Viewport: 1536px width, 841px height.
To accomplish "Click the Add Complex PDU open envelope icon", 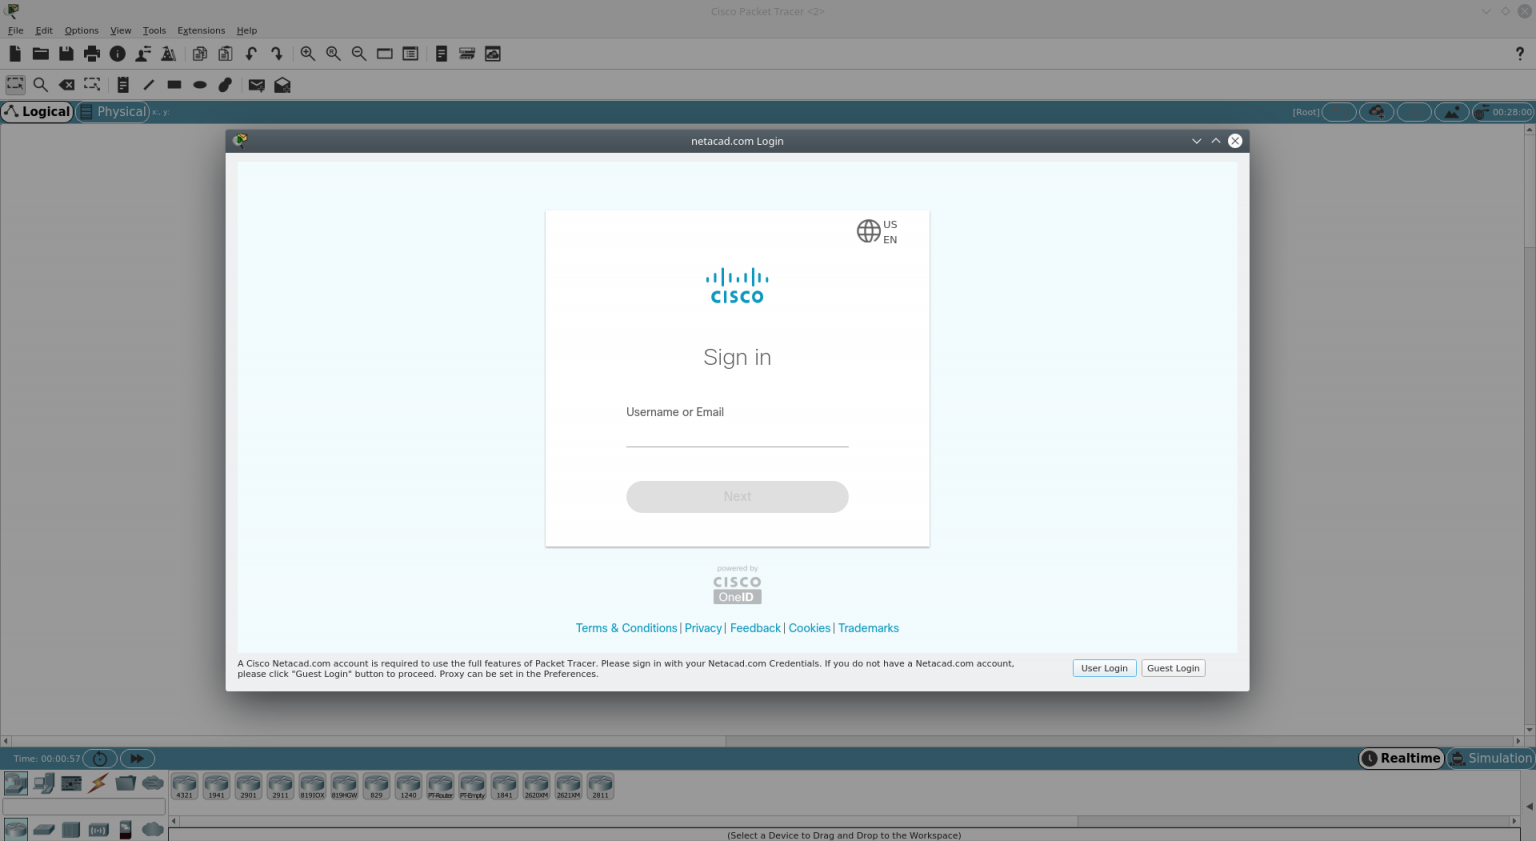I will click(283, 85).
